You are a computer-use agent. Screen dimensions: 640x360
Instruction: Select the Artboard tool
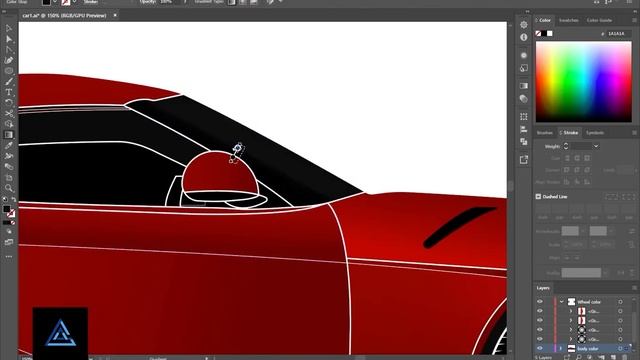coord(9,178)
